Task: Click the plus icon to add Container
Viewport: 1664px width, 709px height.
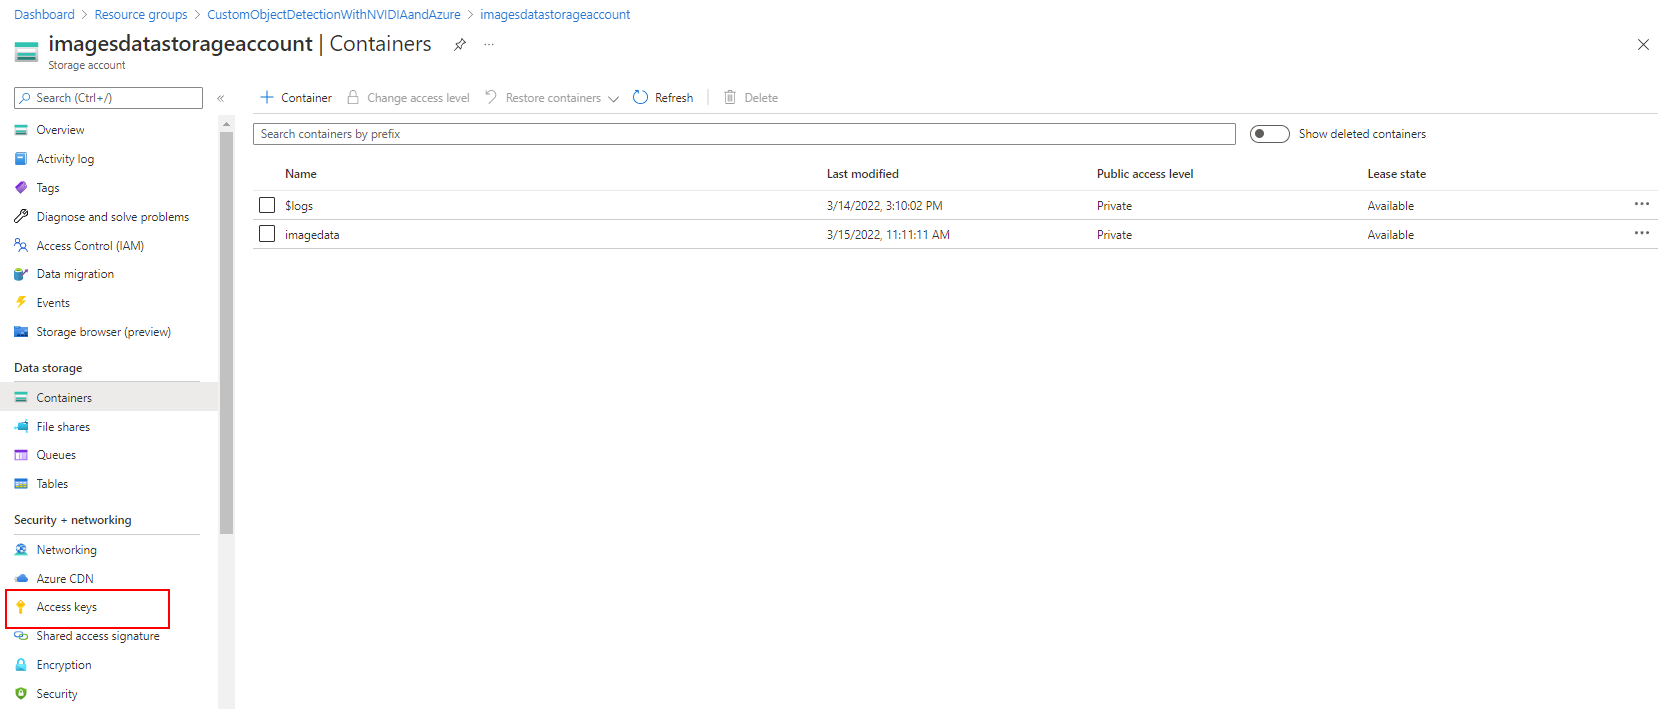Action: tap(267, 97)
